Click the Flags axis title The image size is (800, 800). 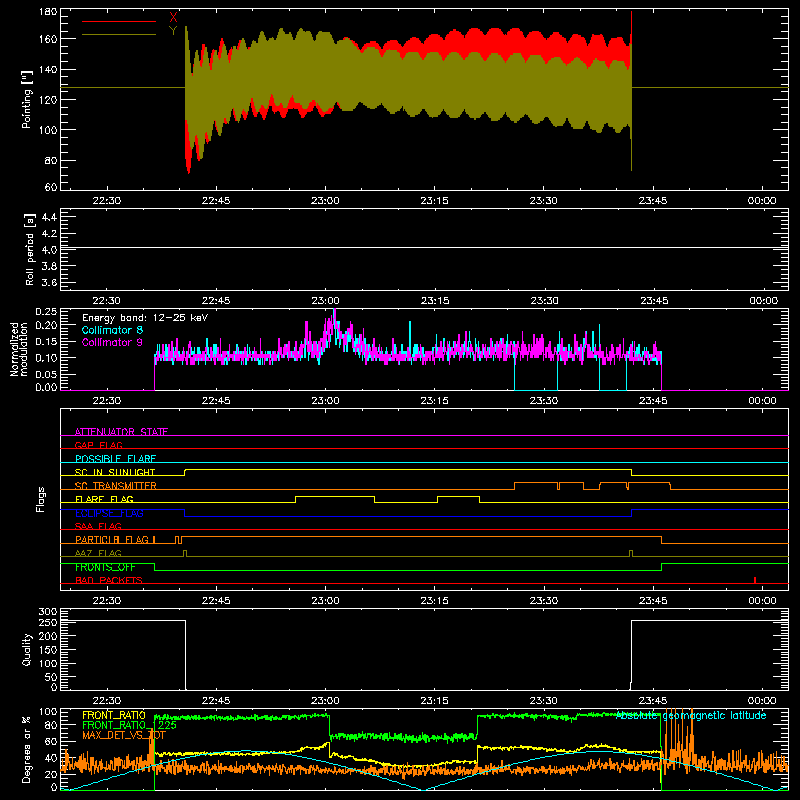pos(41,499)
